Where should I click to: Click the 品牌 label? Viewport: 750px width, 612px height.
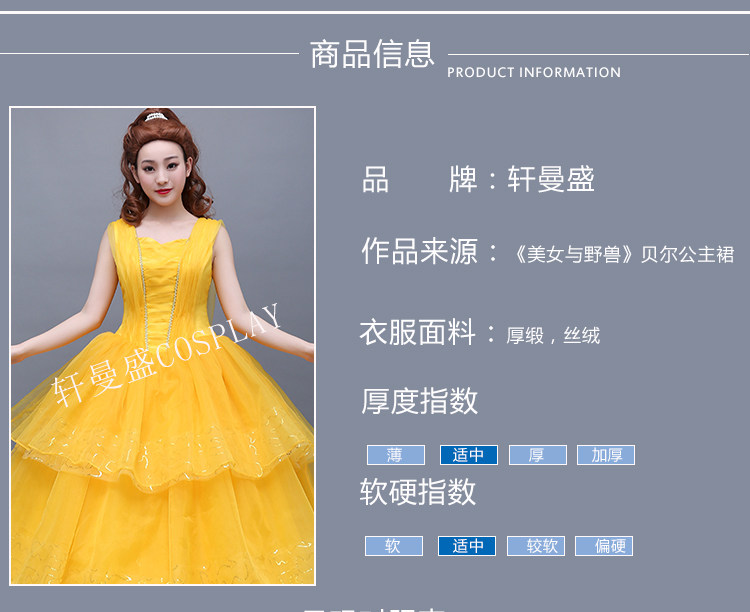click(x=419, y=179)
